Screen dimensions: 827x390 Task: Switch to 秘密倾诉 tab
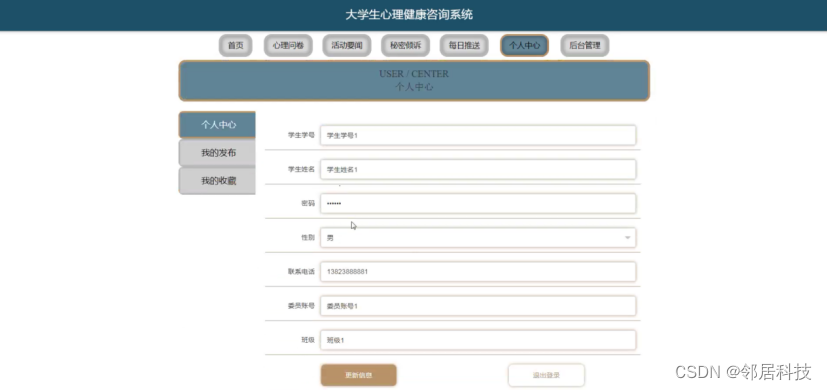pos(405,45)
